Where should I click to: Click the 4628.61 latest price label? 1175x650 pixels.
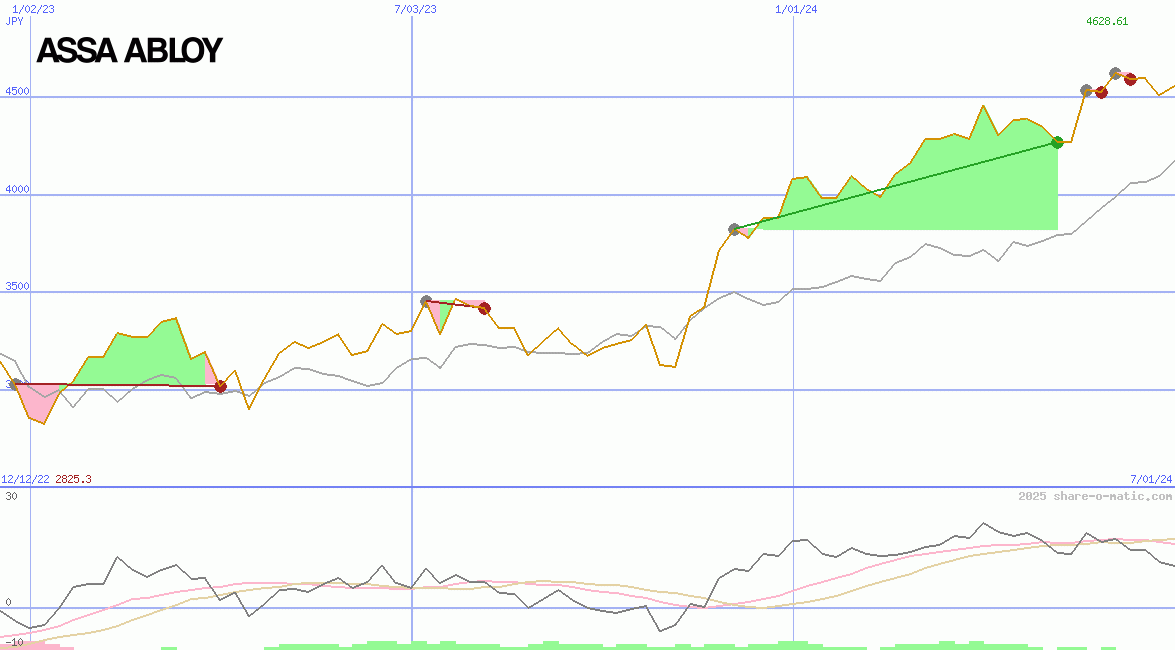[1107, 21]
